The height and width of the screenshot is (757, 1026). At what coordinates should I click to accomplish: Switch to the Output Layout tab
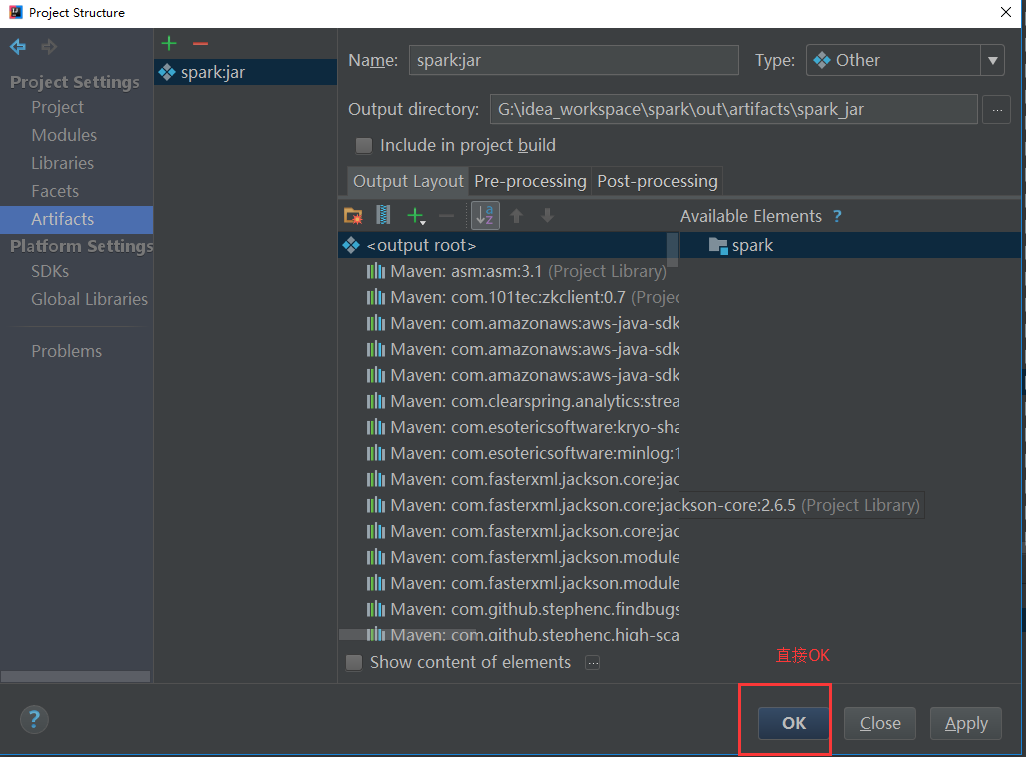[x=408, y=181]
